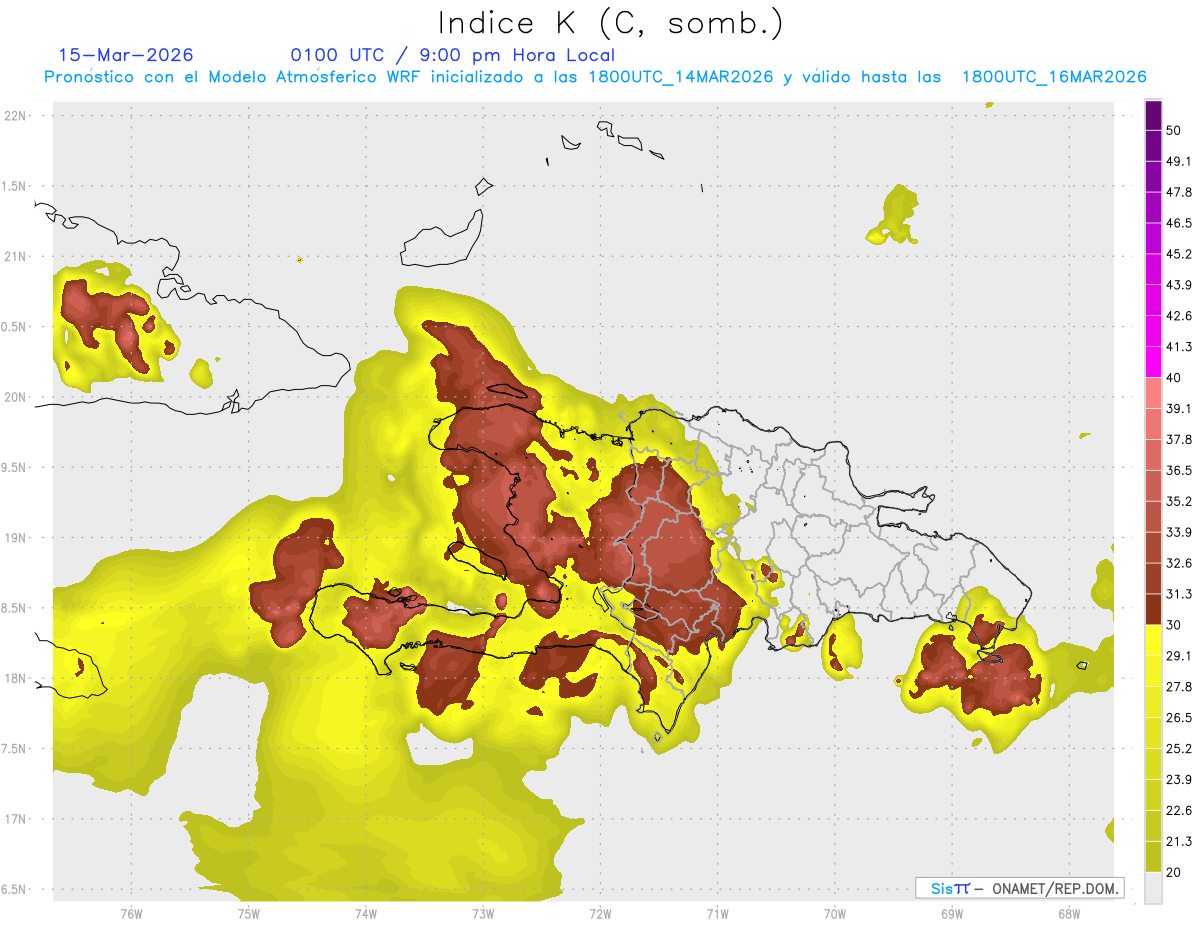Click the 1800UTC_14MAR2026 initialization timestamp
The image size is (1200, 927).
click(682, 77)
